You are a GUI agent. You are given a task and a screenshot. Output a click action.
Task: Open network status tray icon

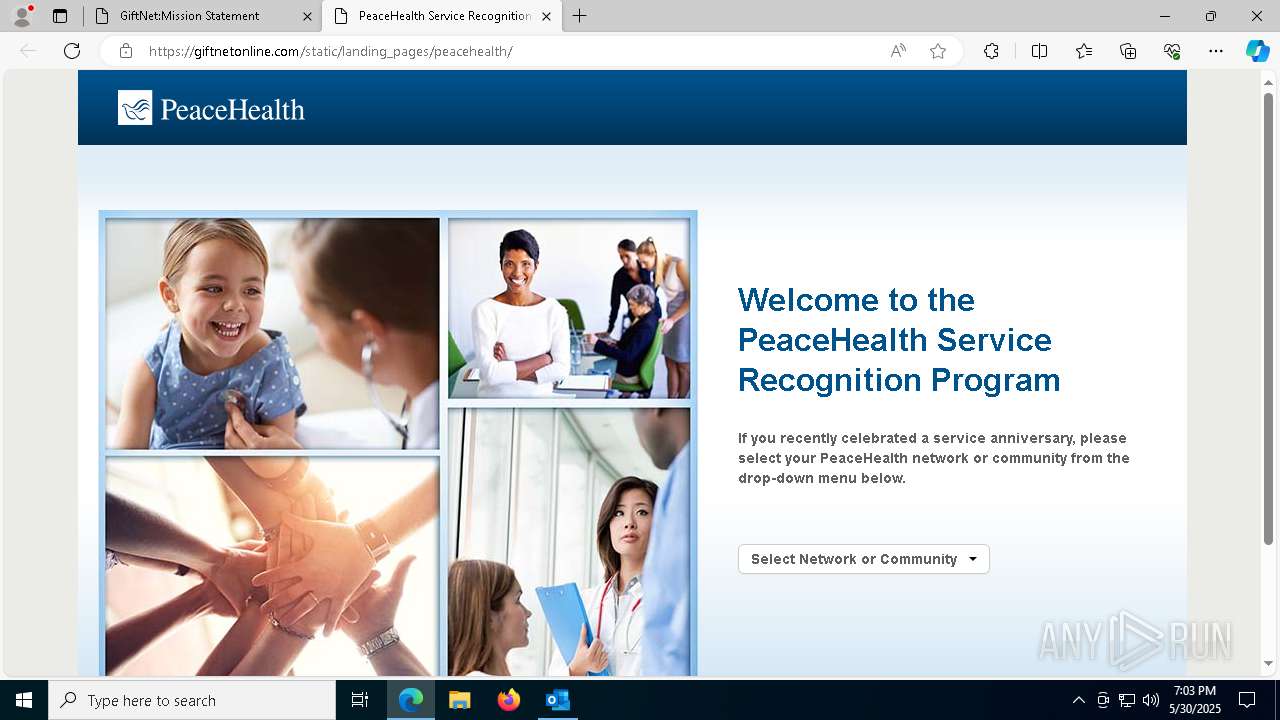click(1127, 700)
